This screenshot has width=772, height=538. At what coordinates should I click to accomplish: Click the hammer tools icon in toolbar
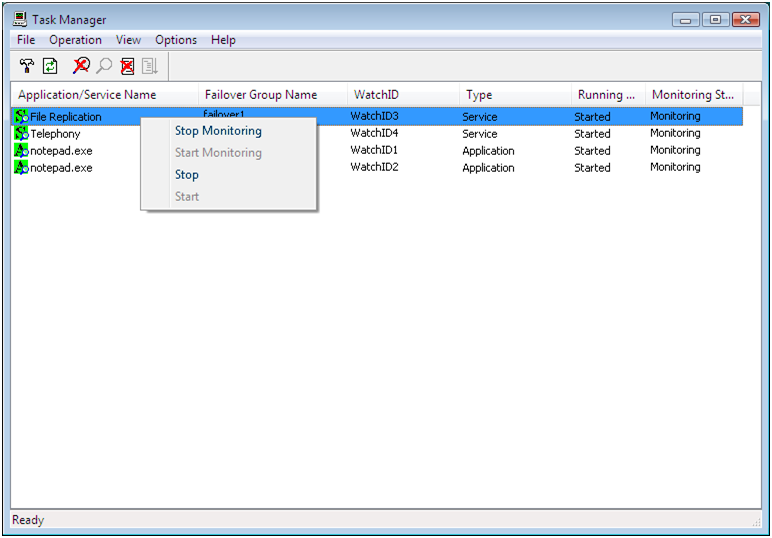(27, 66)
